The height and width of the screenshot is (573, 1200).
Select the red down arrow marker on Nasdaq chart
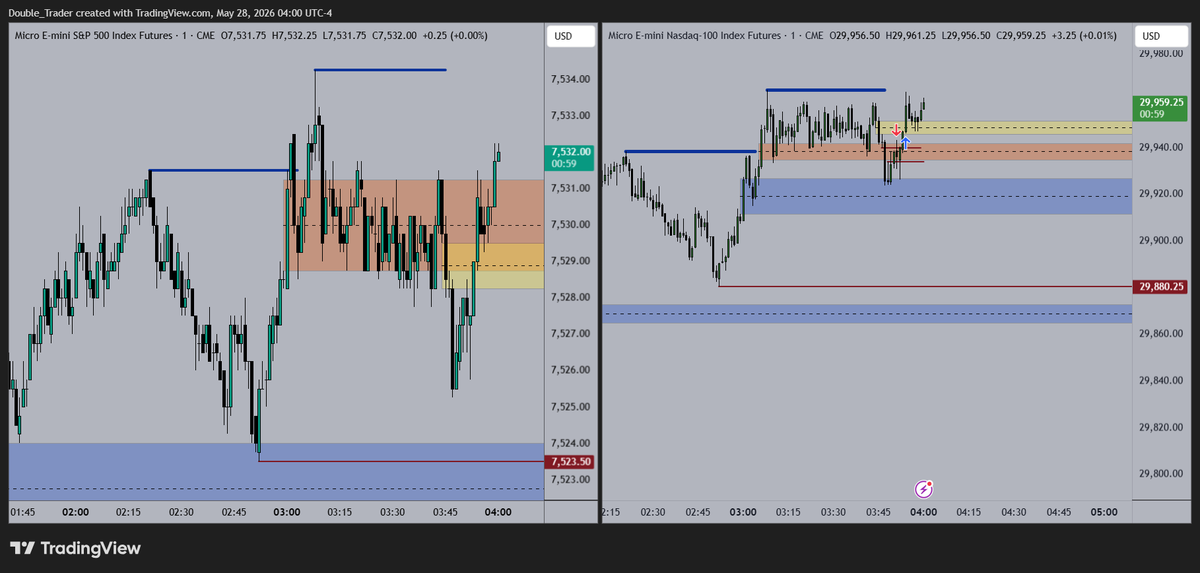point(897,130)
